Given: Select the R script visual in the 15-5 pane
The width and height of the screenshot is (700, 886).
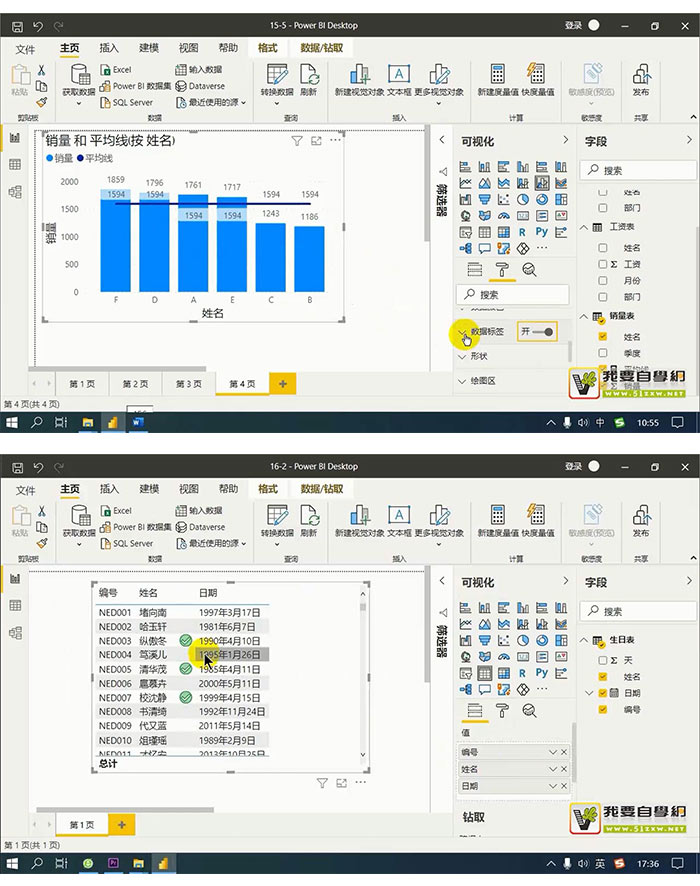Looking at the screenshot, I should (x=522, y=232).
